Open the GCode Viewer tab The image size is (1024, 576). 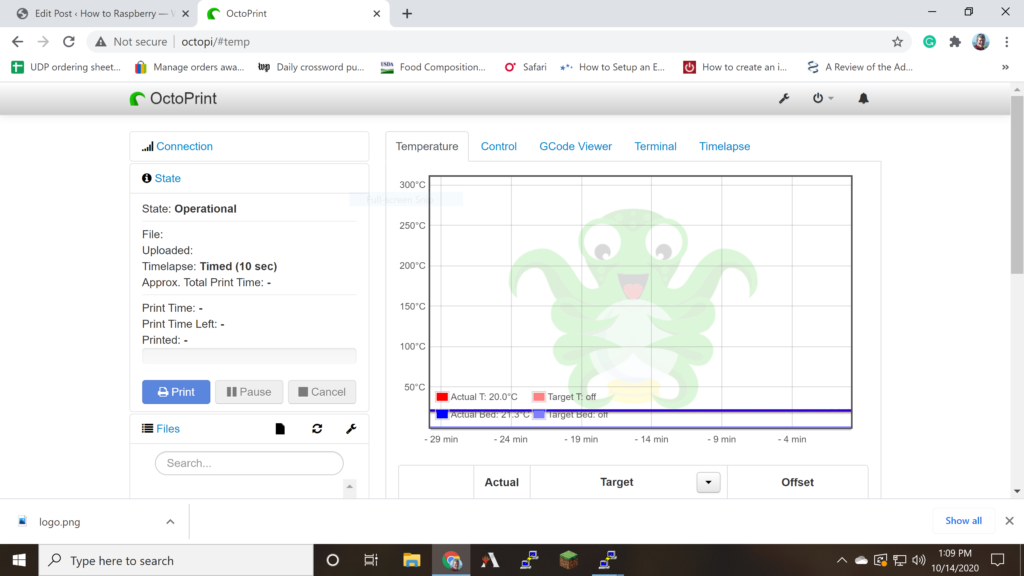575,146
